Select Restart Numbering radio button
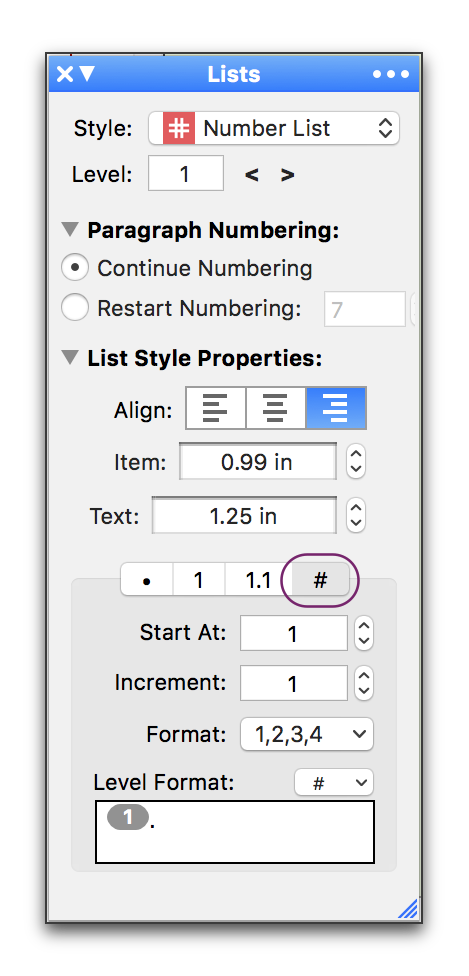Viewport: 469px width, 976px height. [x=75, y=308]
